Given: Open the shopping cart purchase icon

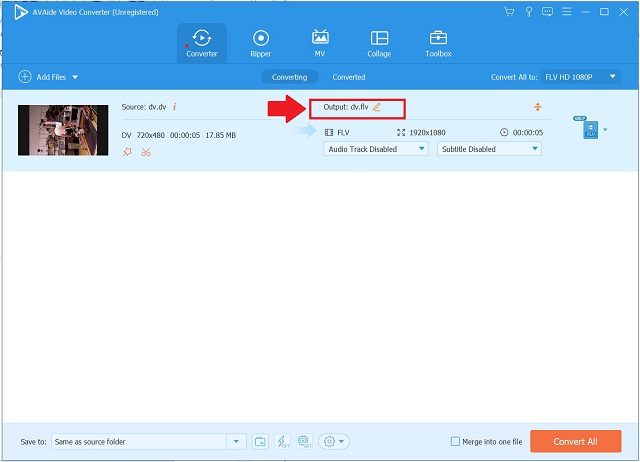Looking at the screenshot, I should [509, 12].
